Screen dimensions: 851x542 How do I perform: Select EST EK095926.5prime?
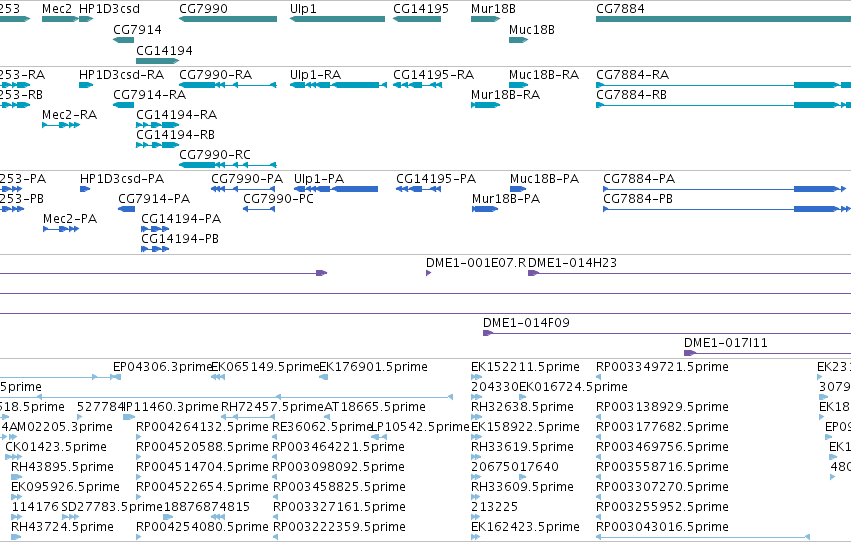tap(65, 487)
